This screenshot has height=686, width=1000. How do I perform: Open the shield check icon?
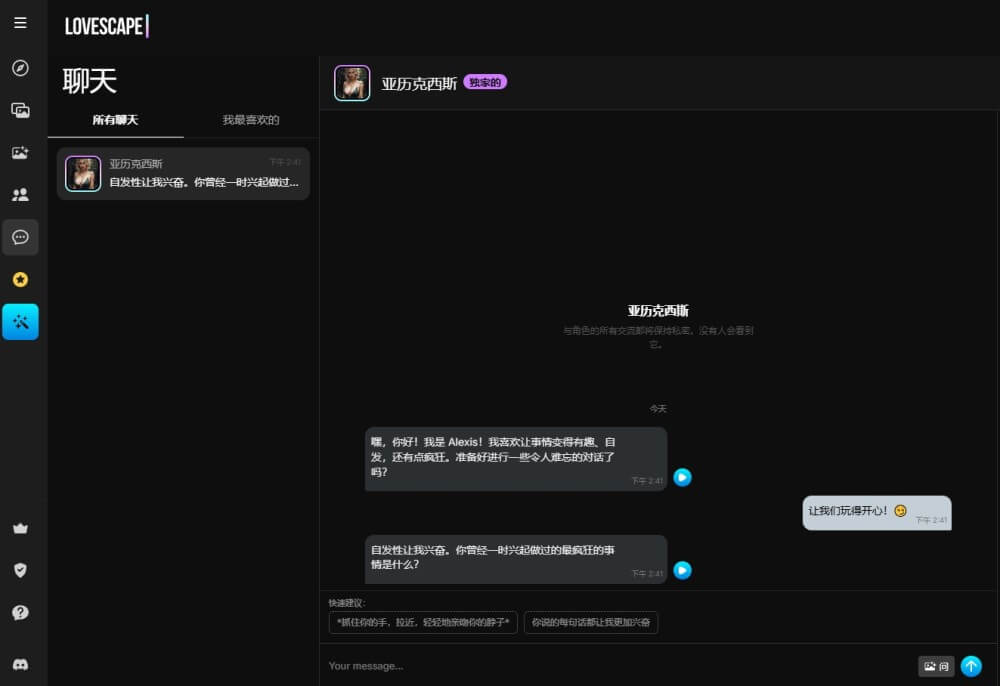tap(20, 570)
